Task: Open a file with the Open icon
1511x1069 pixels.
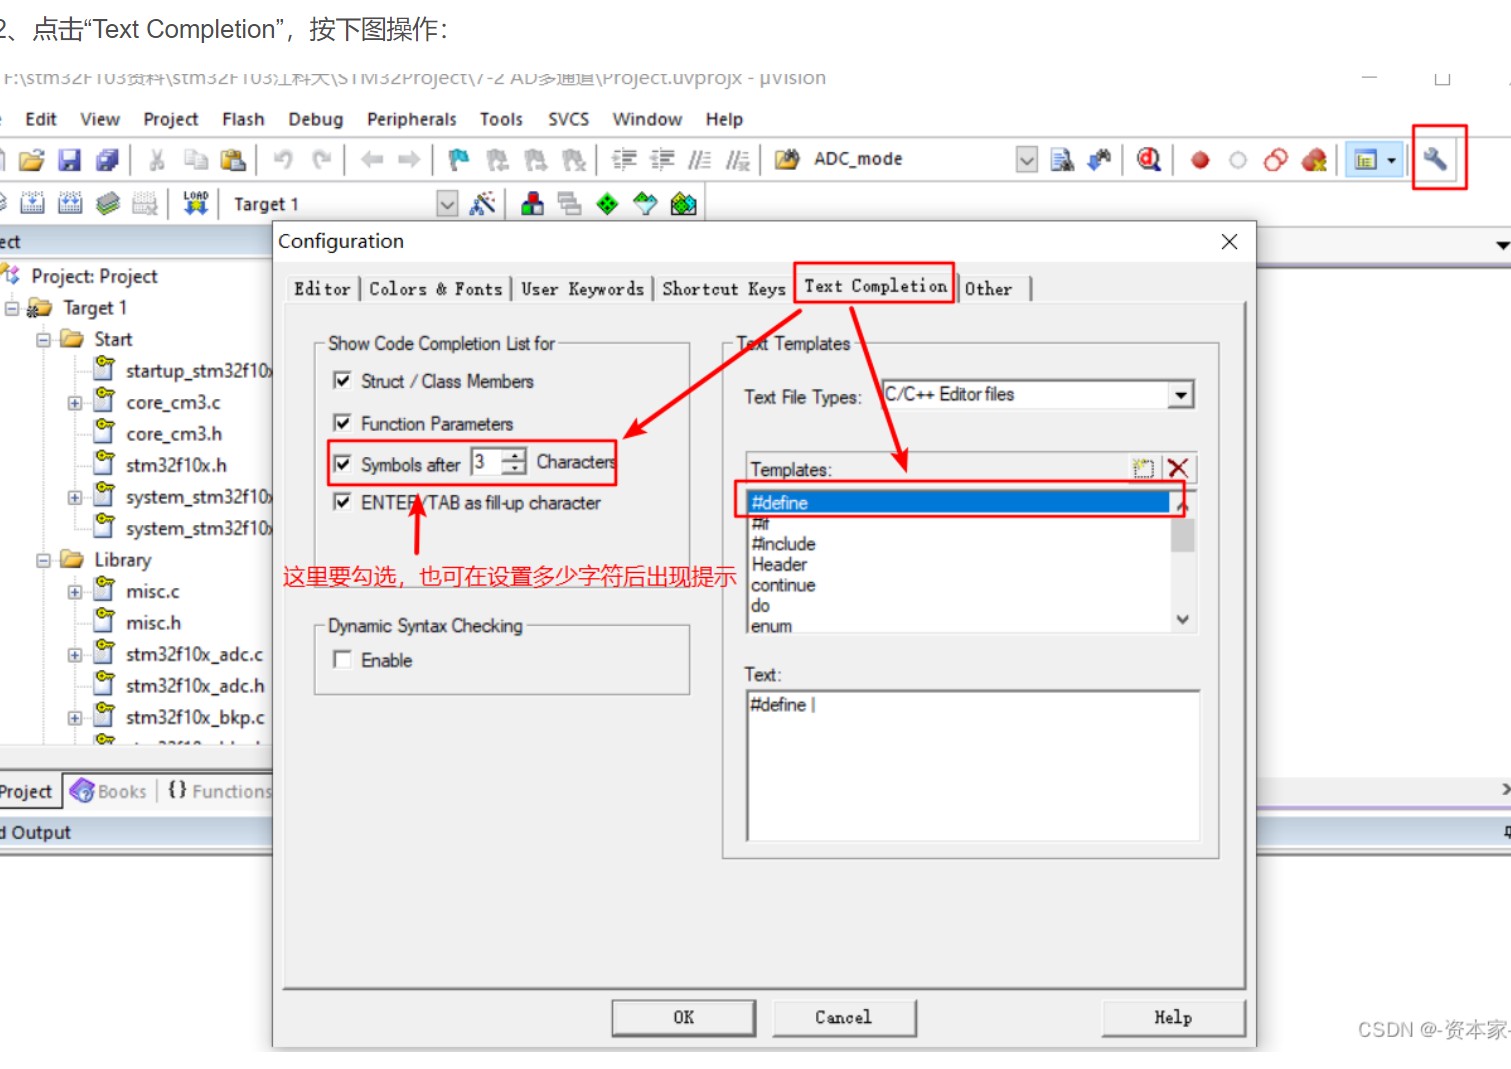Action: tap(32, 160)
